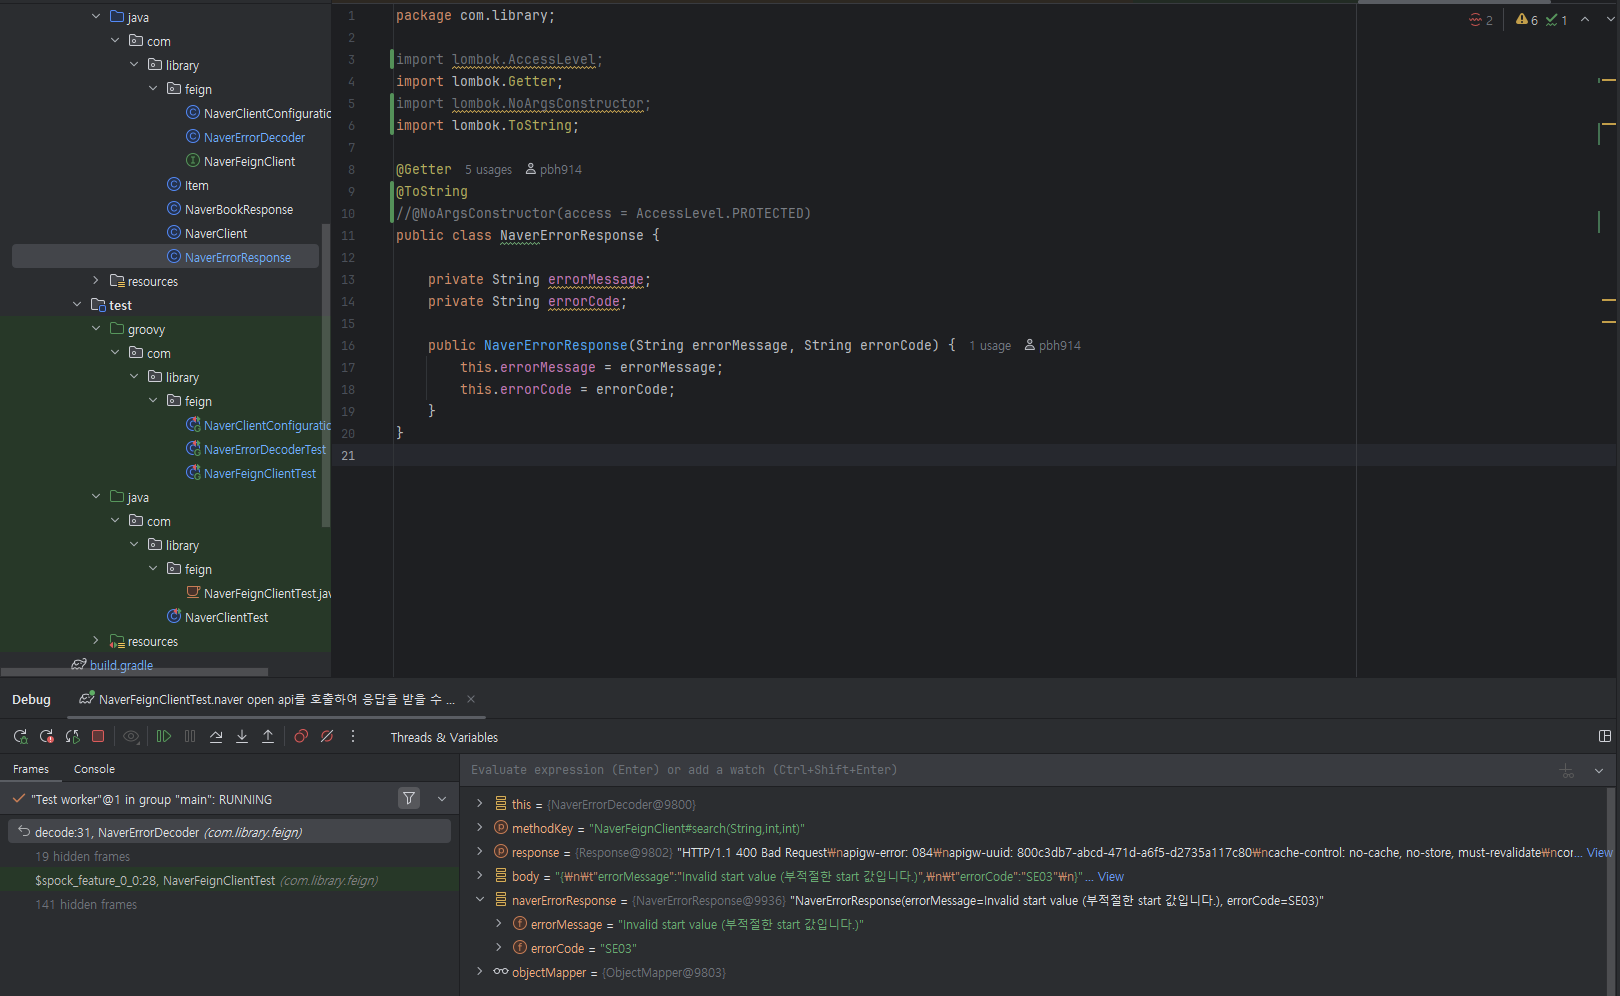Click the typo check count indicator
The height and width of the screenshot is (996, 1620).
[1557, 20]
